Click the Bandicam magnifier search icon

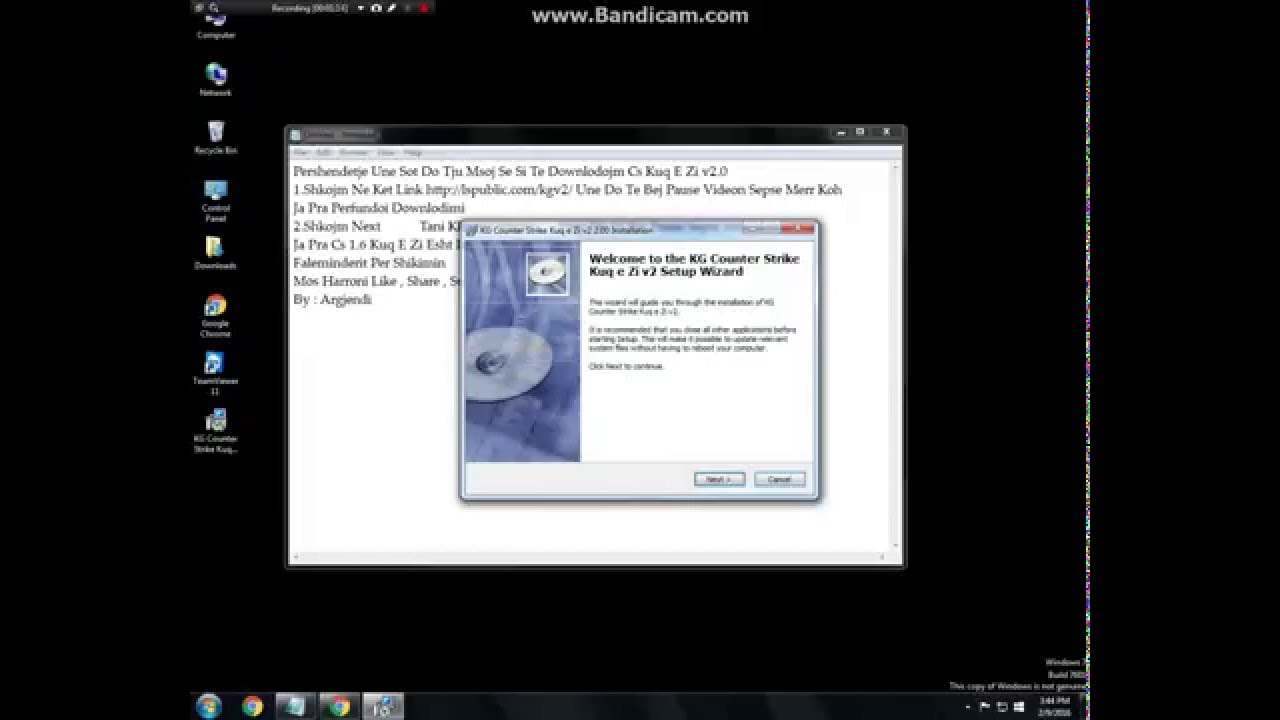point(214,8)
